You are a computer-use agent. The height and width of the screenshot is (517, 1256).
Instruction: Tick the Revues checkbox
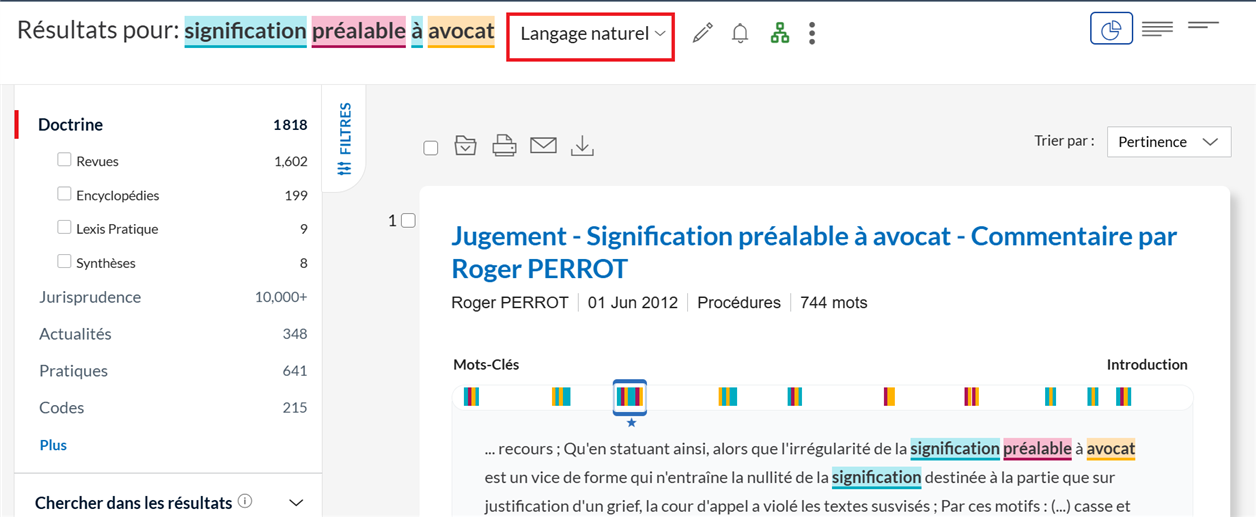(64, 160)
